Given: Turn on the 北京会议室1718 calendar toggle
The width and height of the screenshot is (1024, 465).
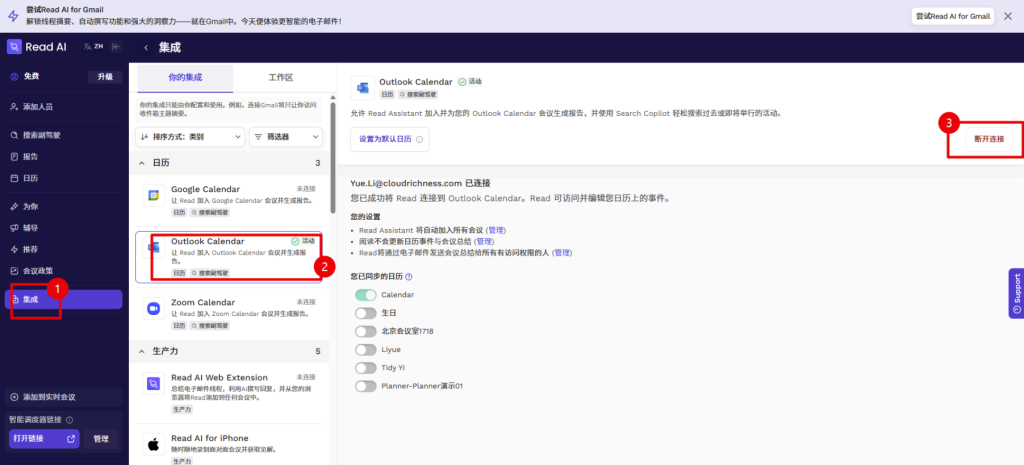Looking at the screenshot, I should click(x=365, y=331).
